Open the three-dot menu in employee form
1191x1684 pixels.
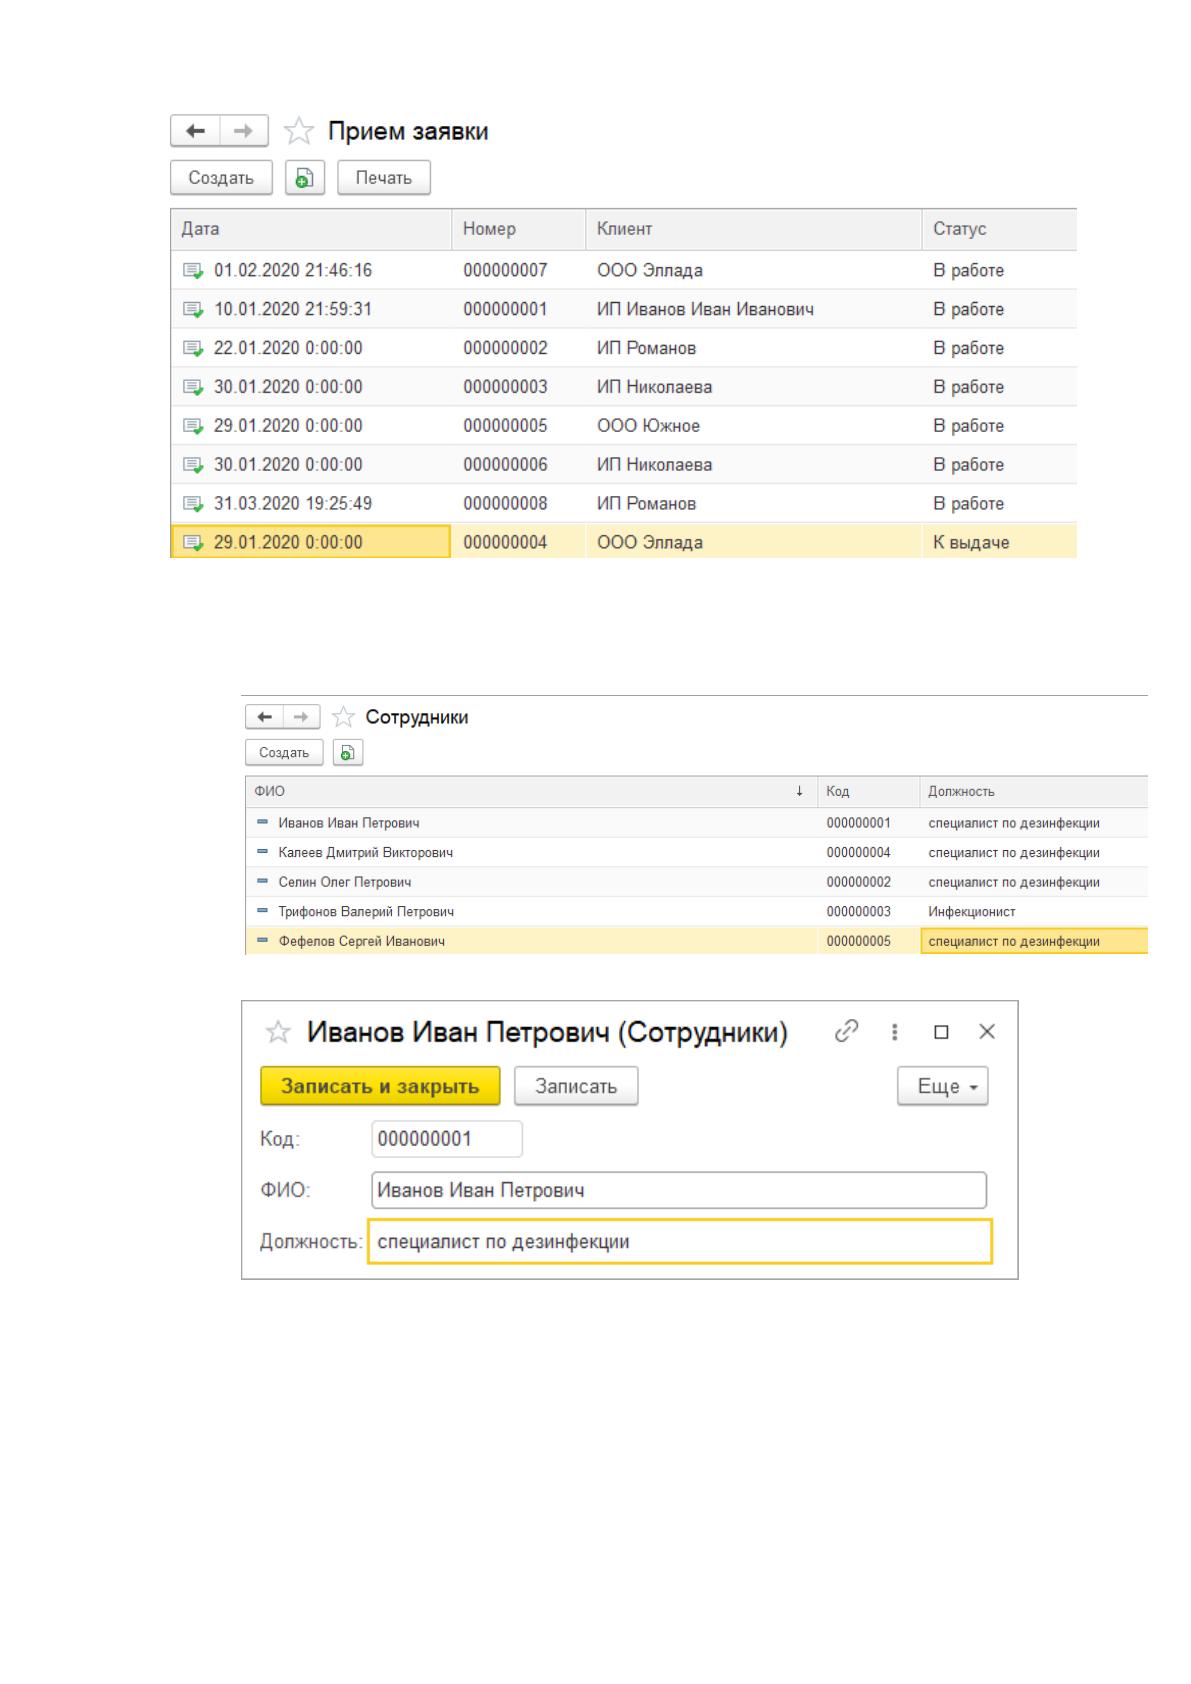pos(894,1031)
